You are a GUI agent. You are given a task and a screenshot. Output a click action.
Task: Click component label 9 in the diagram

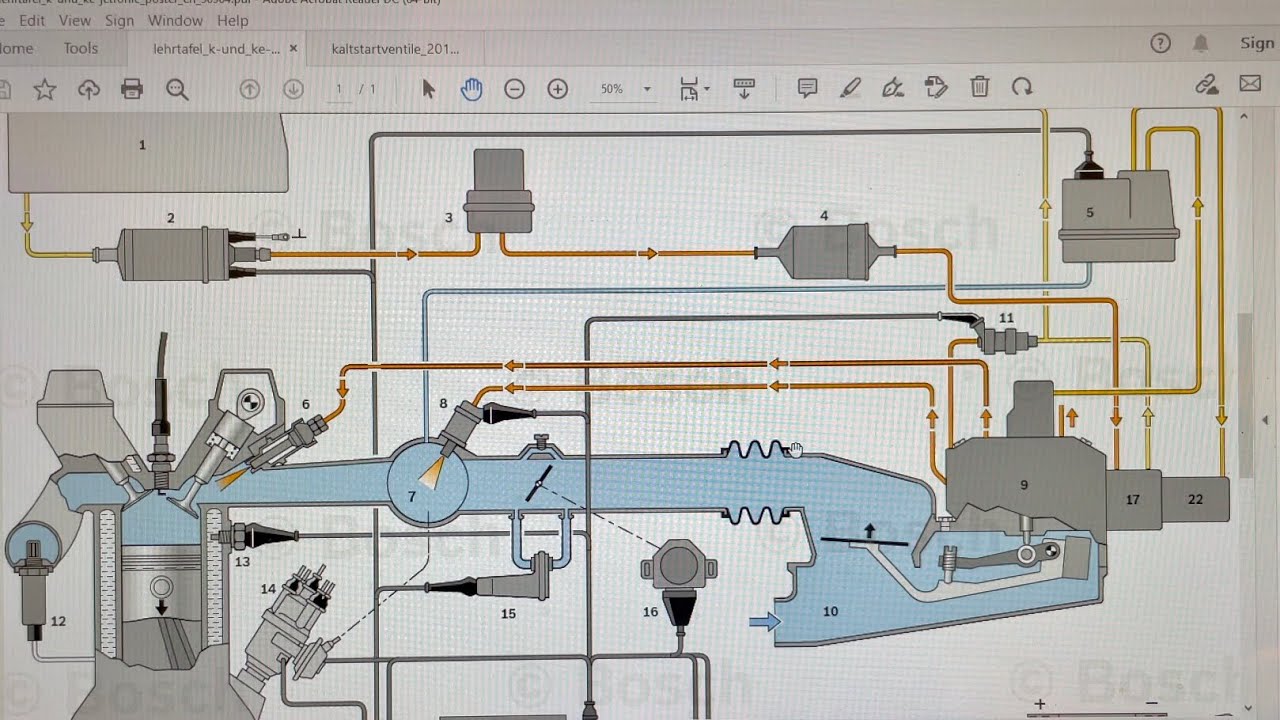[x=1024, y=485]
